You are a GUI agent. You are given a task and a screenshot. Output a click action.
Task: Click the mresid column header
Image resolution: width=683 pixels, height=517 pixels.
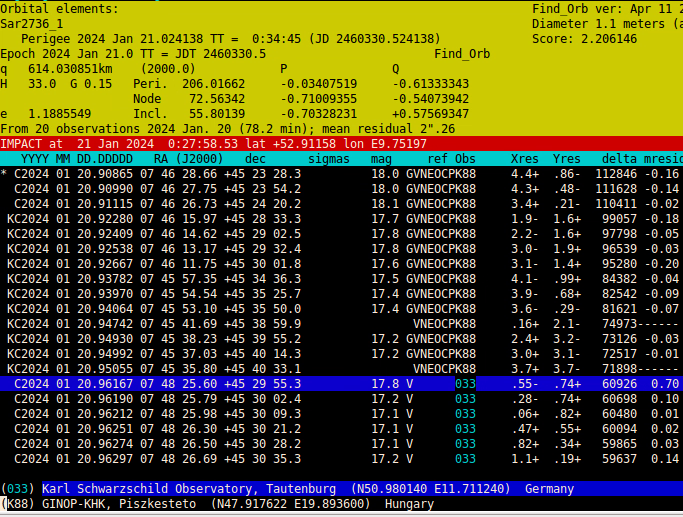pos(662,159)
